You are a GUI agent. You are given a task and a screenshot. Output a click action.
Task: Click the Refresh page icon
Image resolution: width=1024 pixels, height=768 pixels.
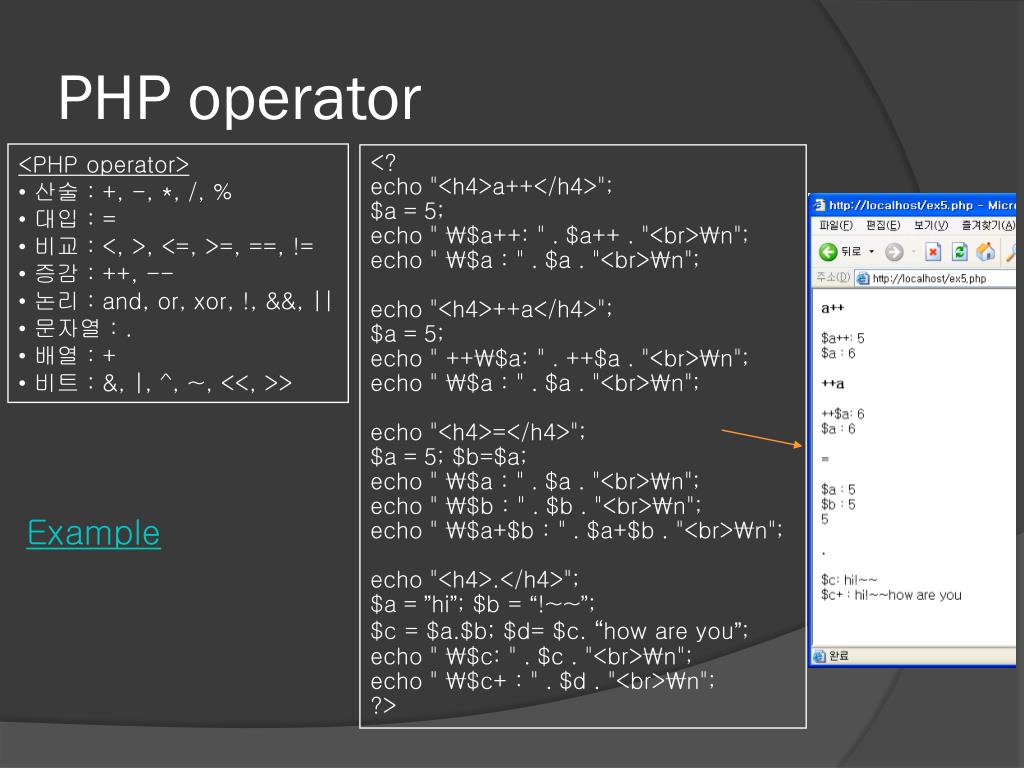[959, 251]
